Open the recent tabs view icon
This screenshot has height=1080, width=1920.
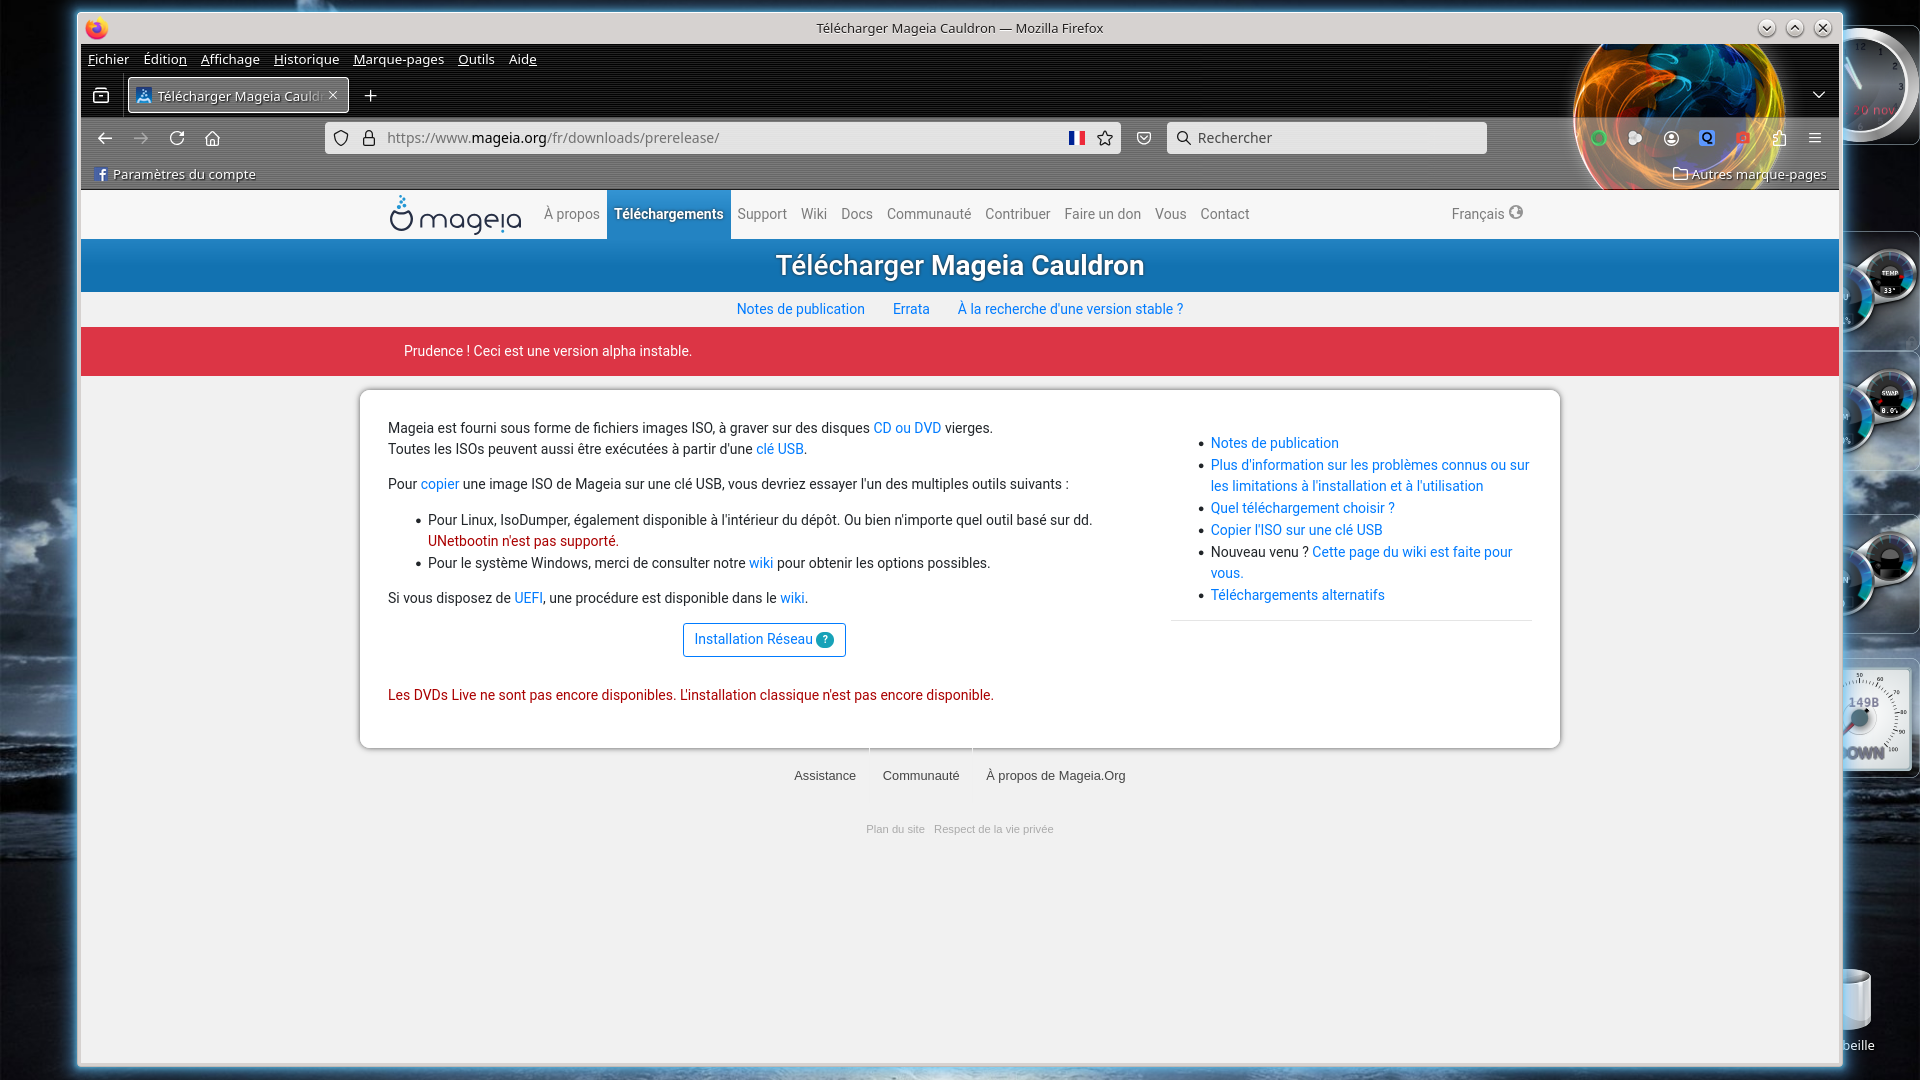pyautogui.click(x=101, y=96)
